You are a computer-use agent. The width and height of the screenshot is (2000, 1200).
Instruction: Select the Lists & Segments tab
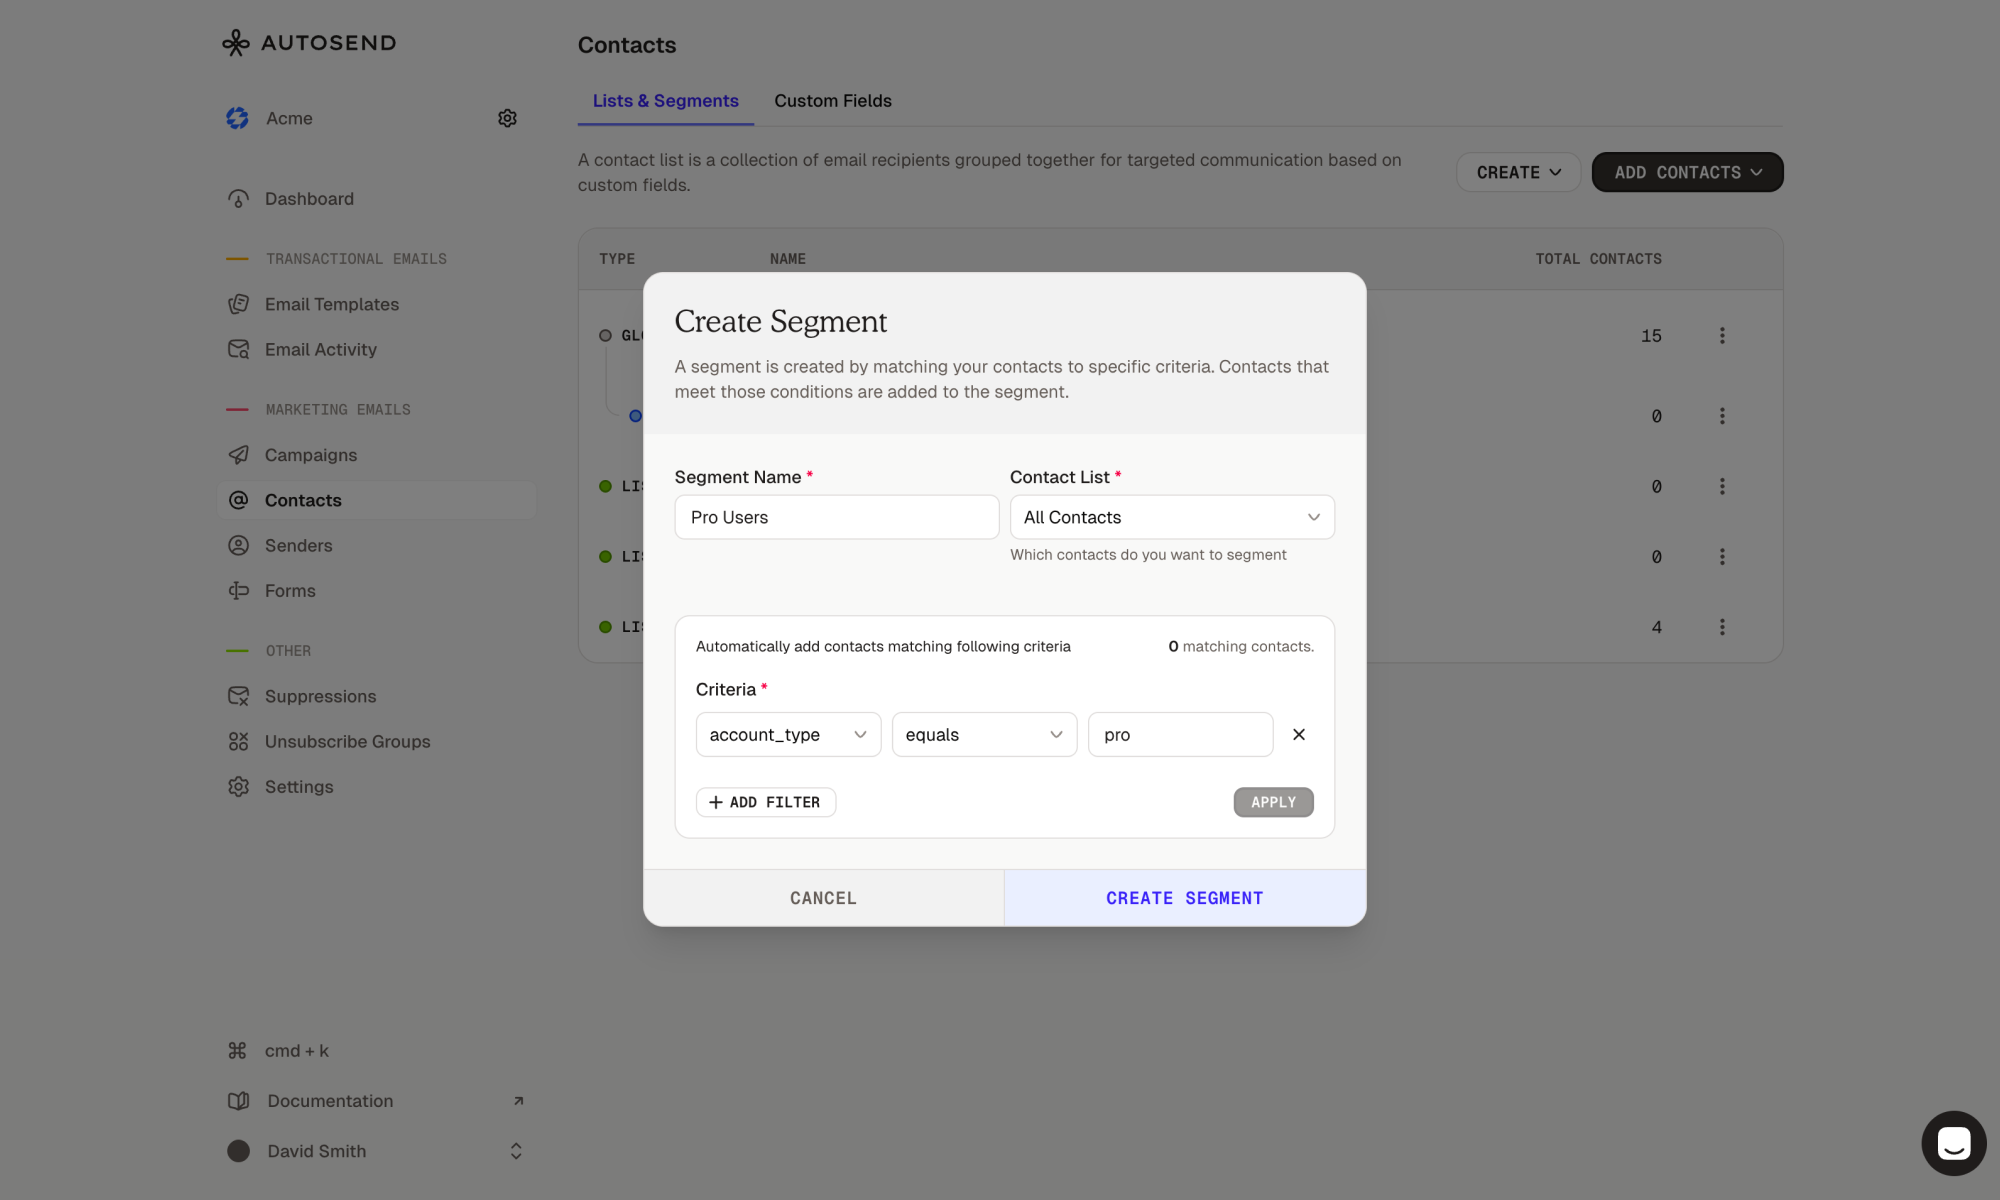(665, 100)
